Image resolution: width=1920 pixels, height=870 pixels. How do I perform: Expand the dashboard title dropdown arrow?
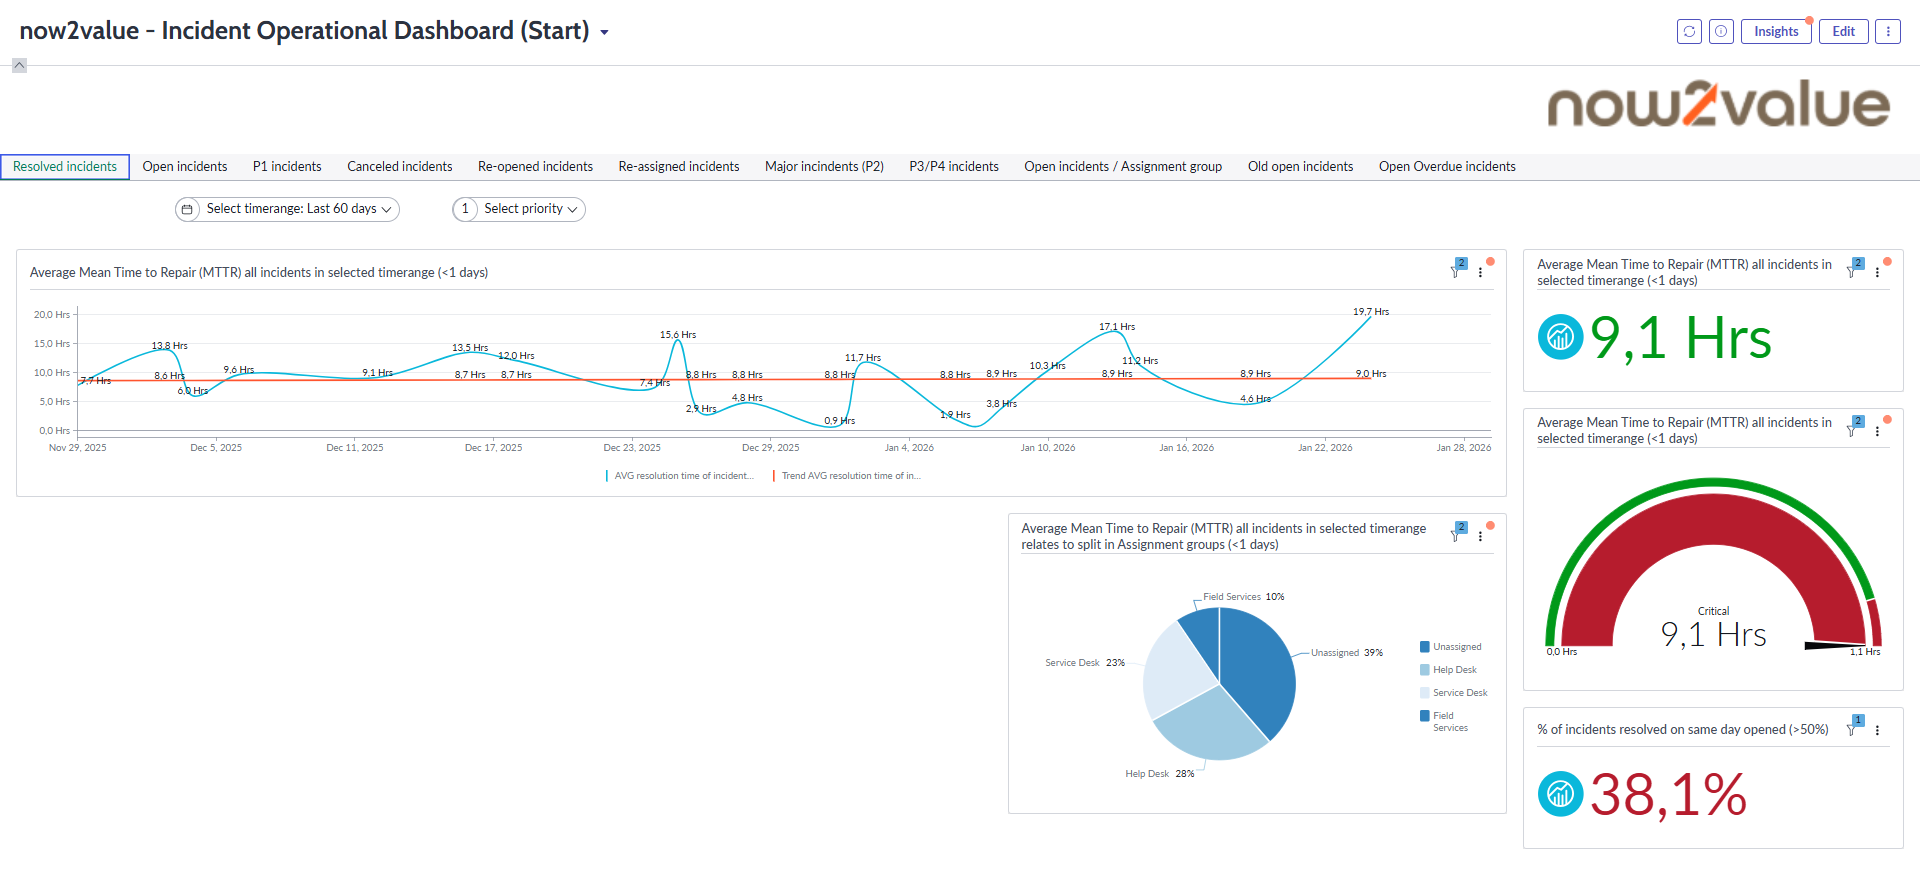[604, 33]
